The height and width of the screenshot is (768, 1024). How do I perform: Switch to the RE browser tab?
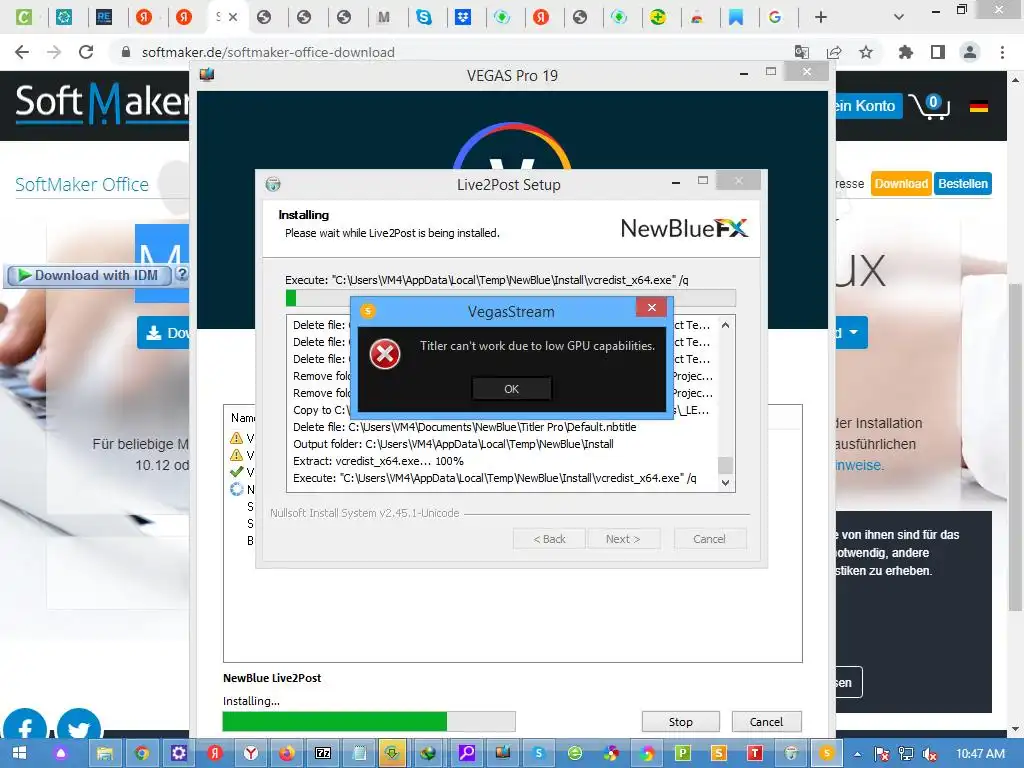(x=104, y=17)
